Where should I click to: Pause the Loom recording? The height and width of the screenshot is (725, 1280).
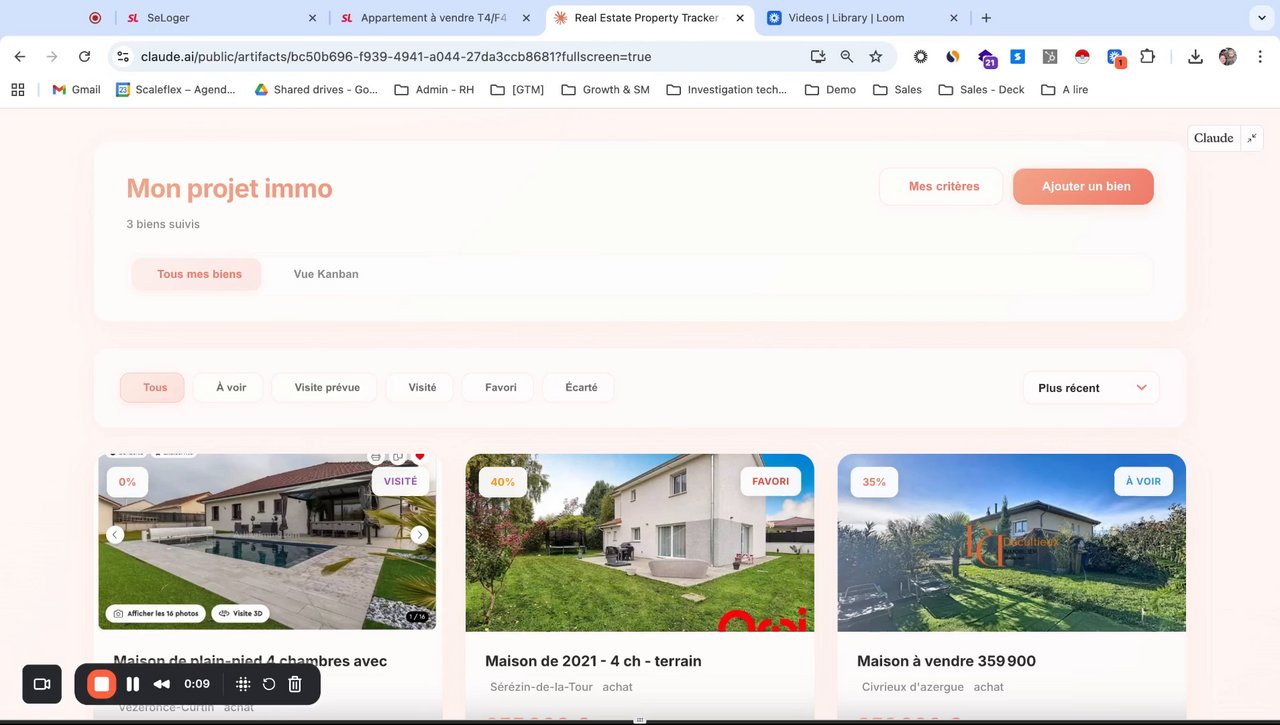click(x=133, y=684)
